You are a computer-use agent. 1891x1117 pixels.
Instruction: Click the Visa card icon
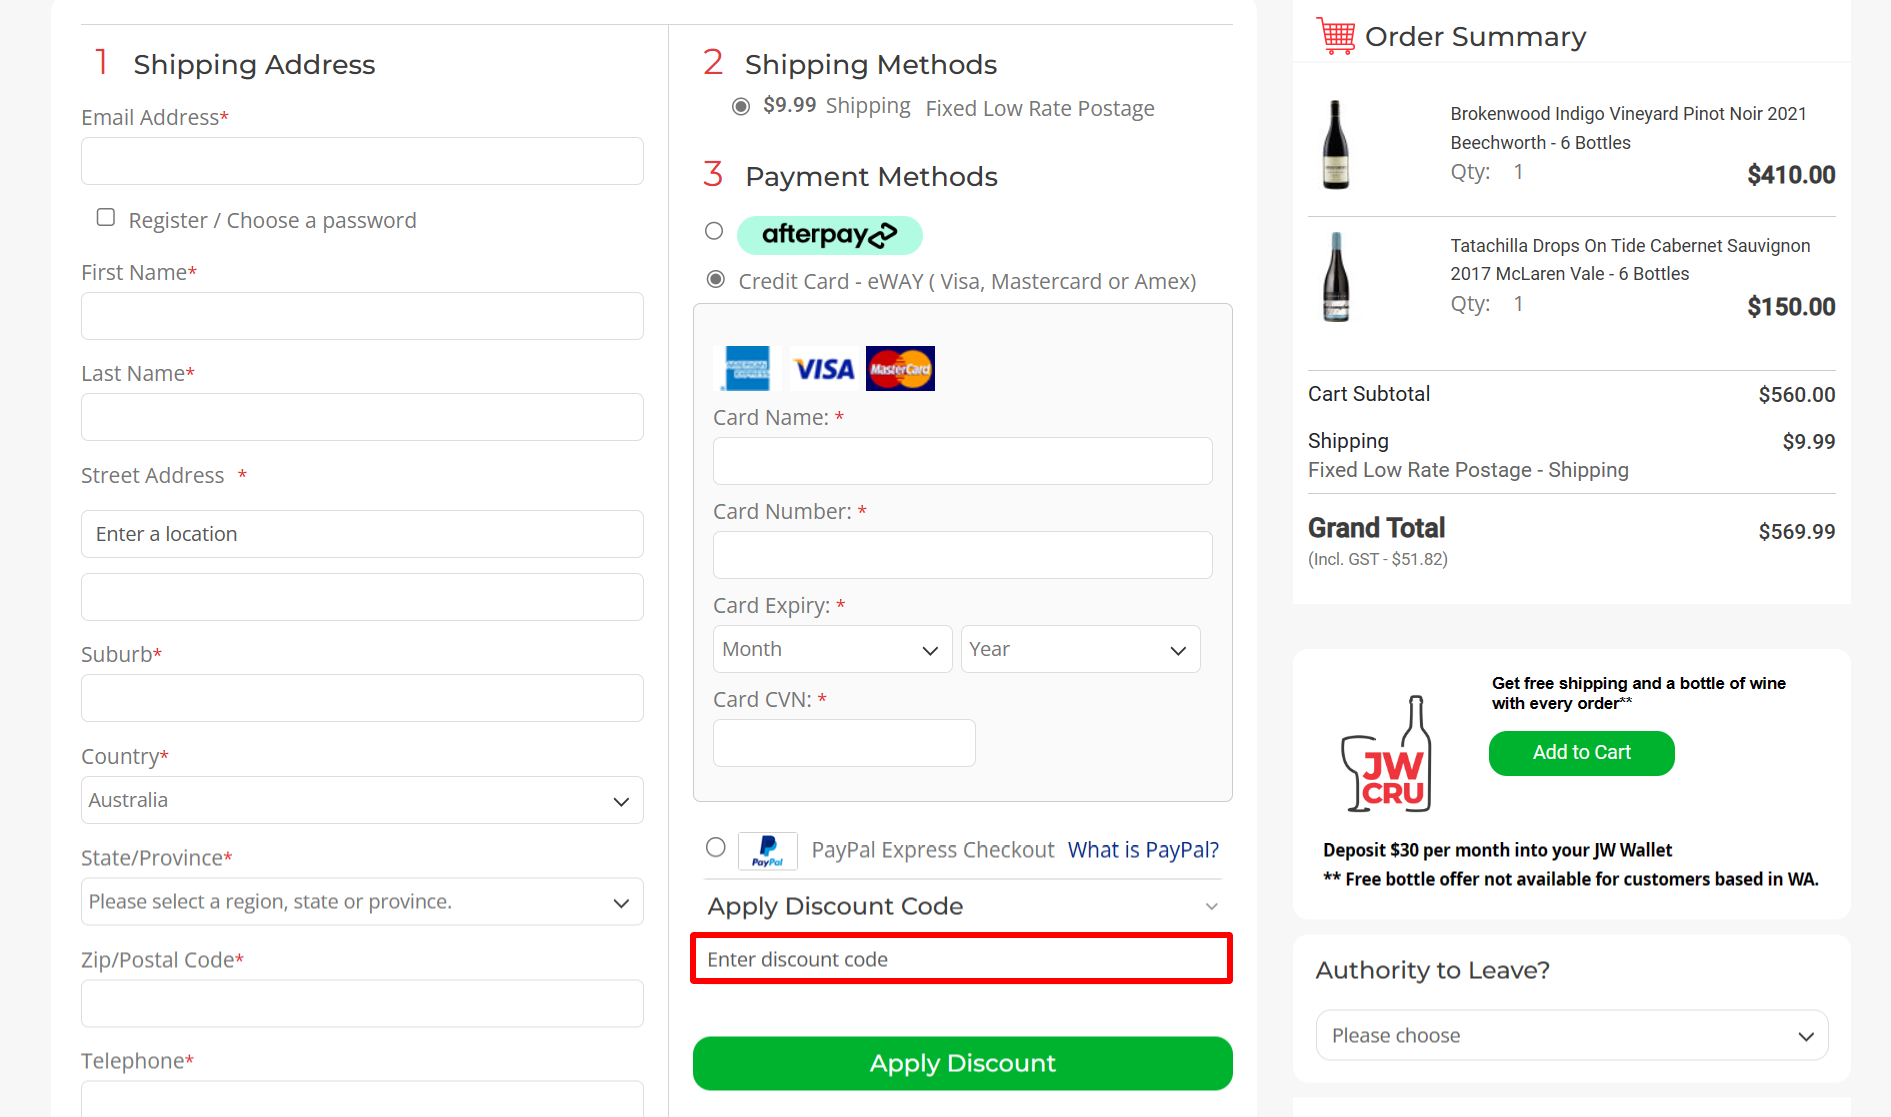(822, 368)
